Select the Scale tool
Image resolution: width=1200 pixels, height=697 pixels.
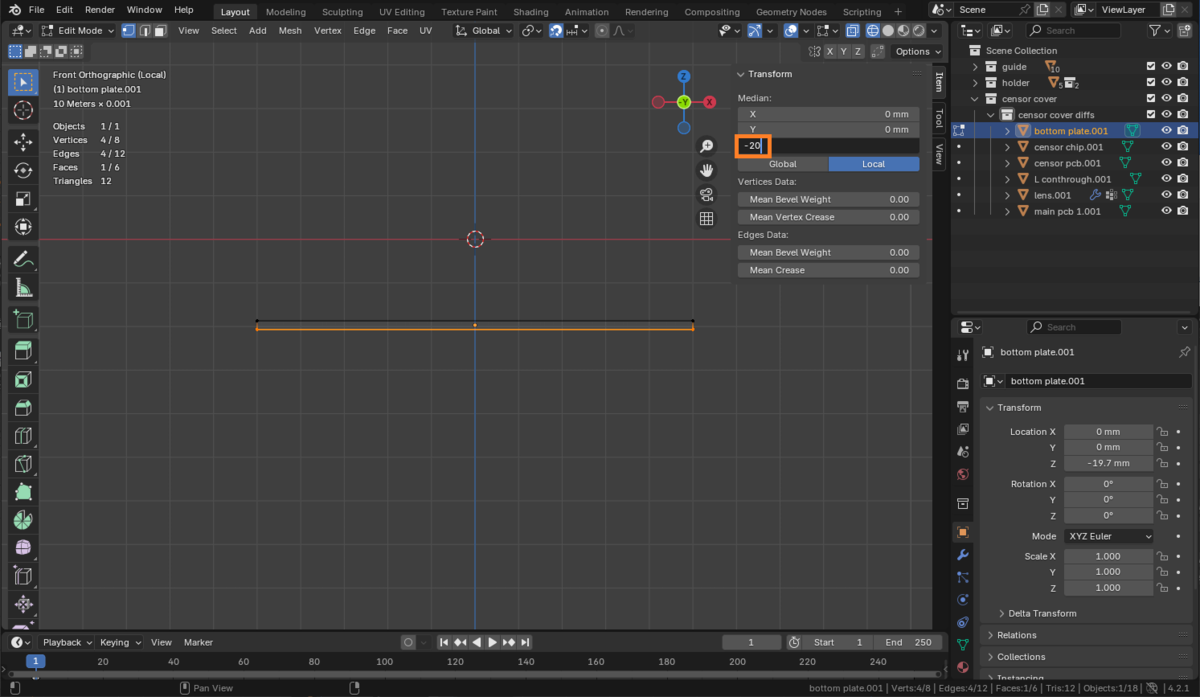pos(24,199)
